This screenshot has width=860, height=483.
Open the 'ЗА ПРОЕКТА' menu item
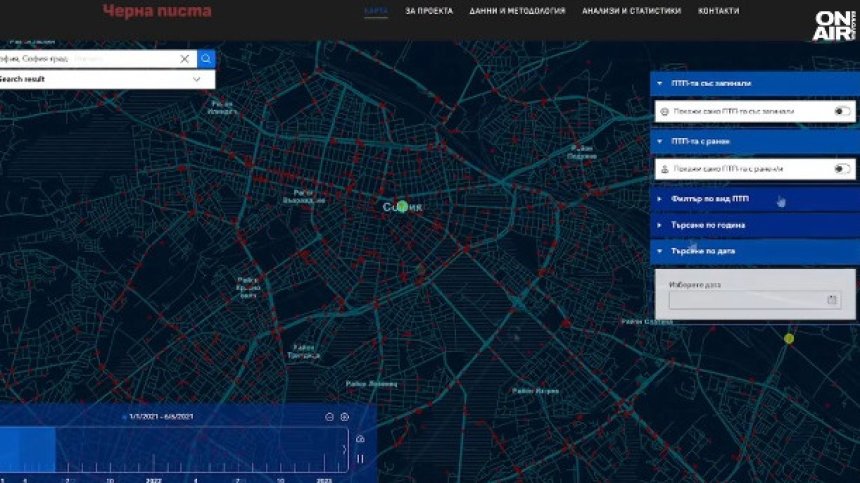pos(429,11)
